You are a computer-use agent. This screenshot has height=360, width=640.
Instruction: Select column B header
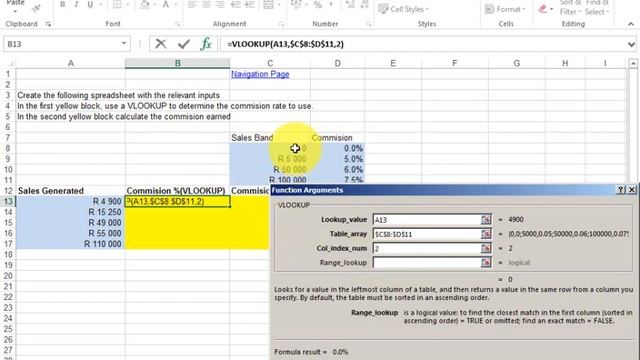coord(178,63)
